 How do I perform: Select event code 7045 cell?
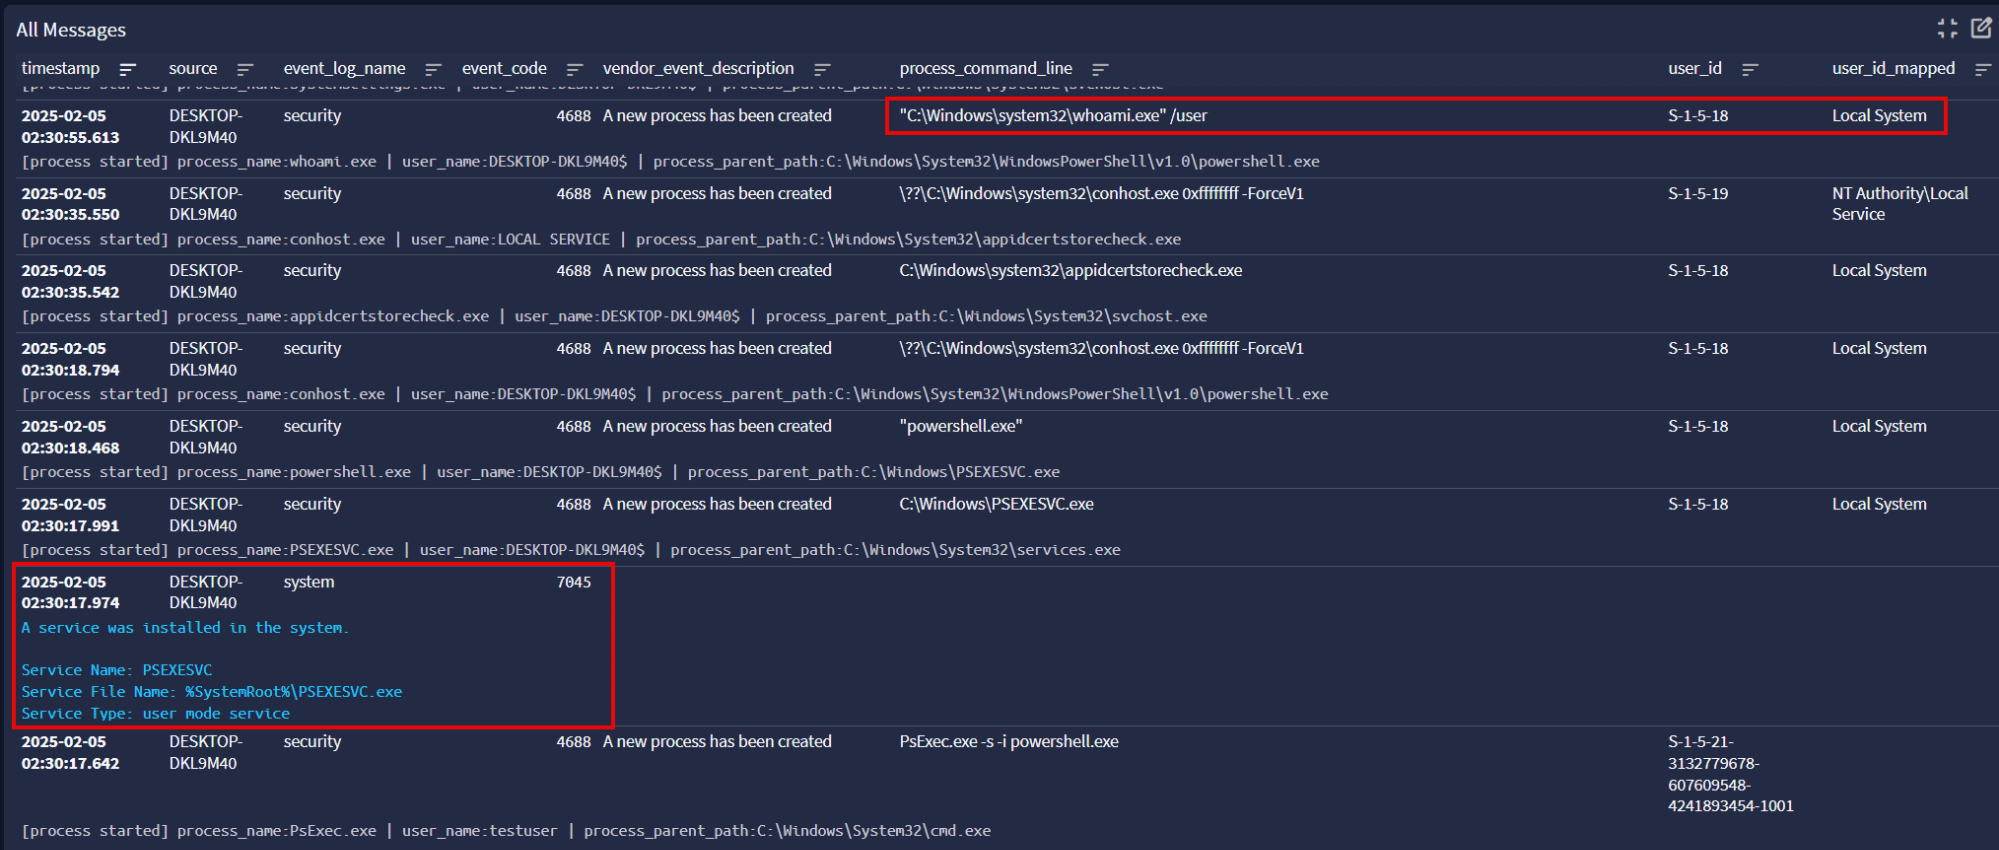point(573,582)
